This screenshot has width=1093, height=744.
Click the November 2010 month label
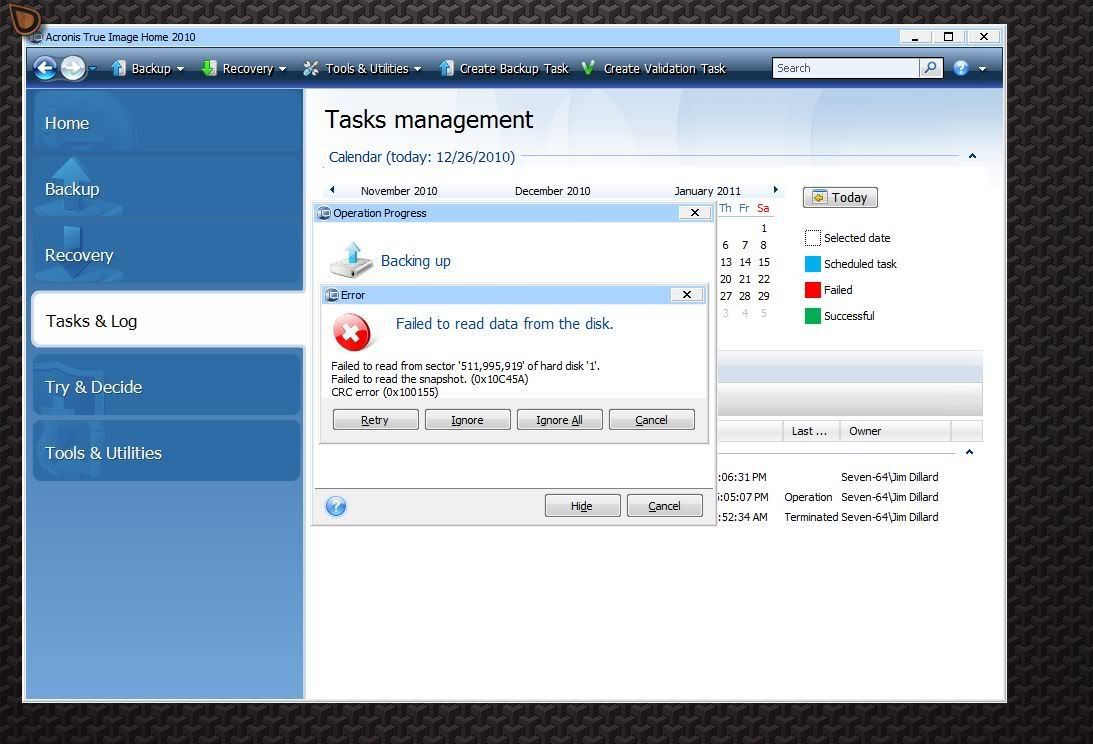399,191
